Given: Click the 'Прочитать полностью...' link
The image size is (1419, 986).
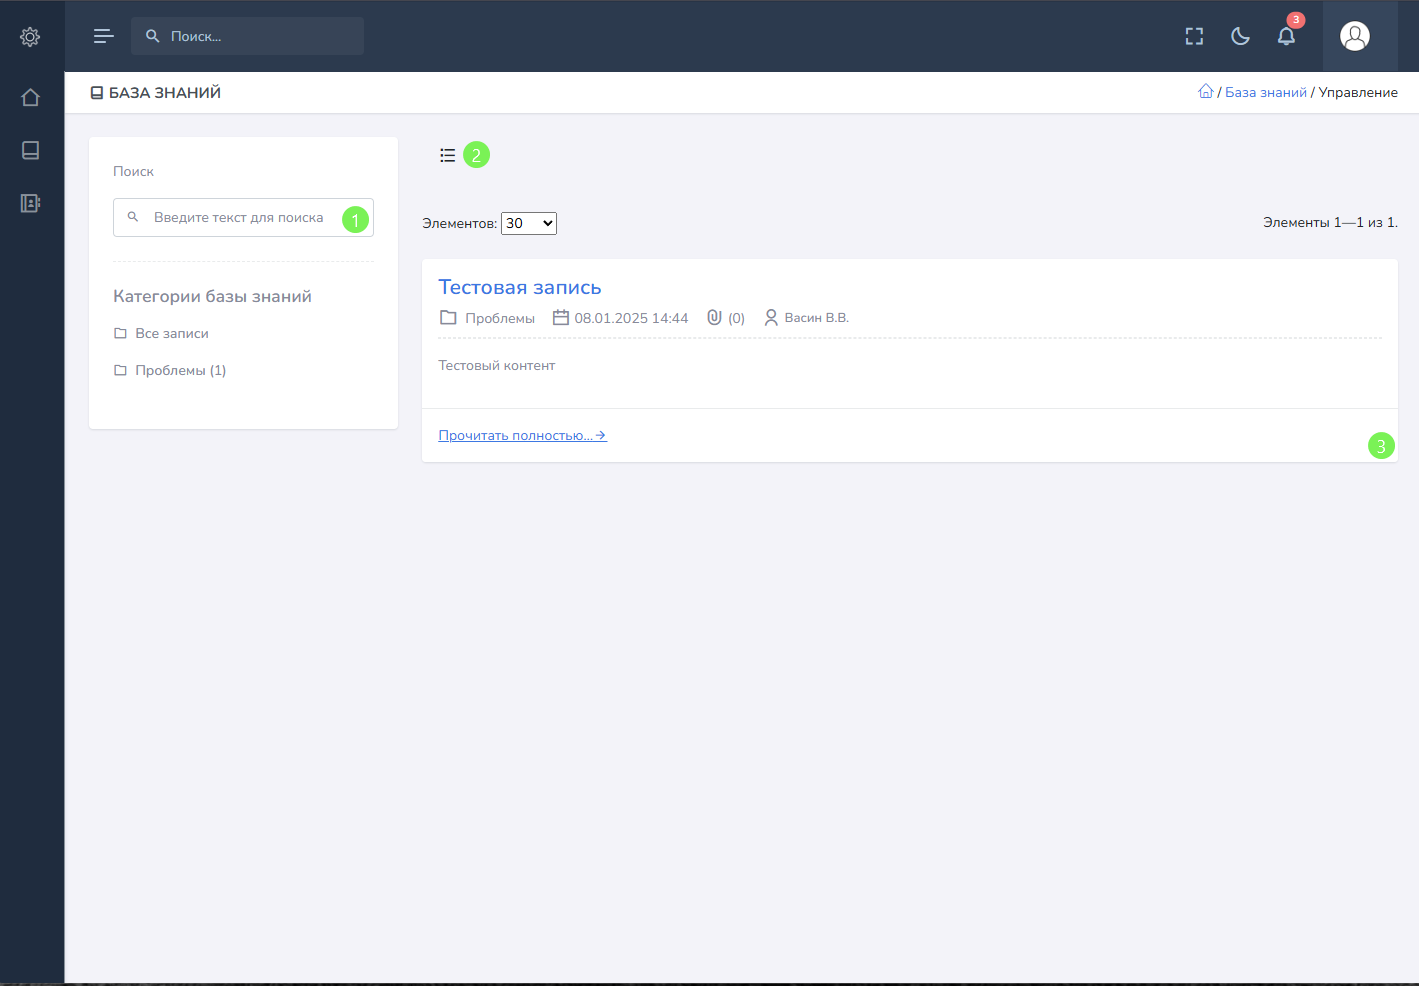Looking at the screenshot, I should point(522,435).
